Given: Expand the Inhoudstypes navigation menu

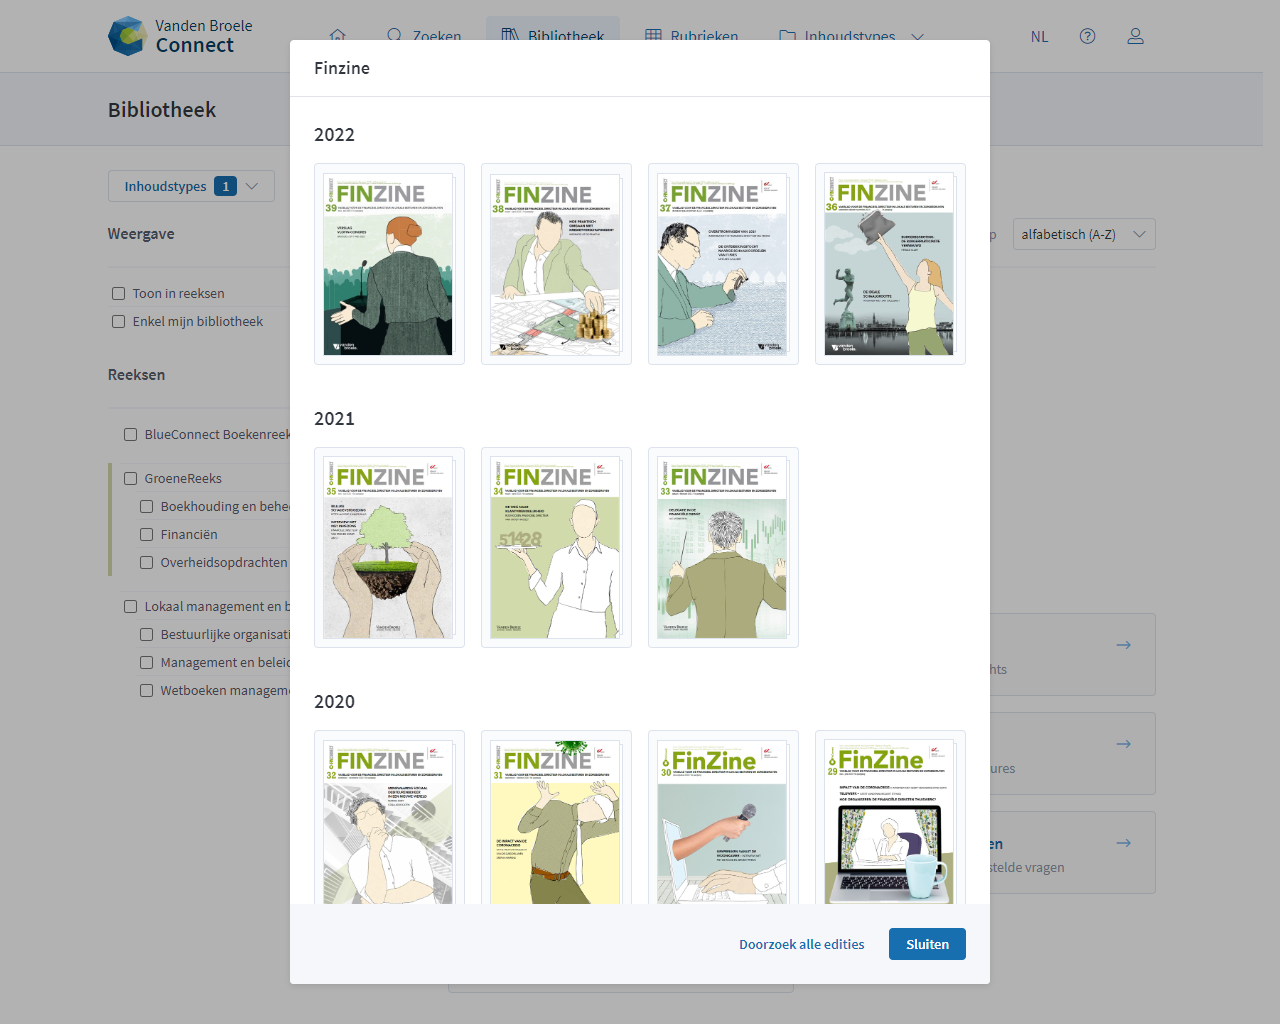Looking at the screenshot, I should [851, 36].
